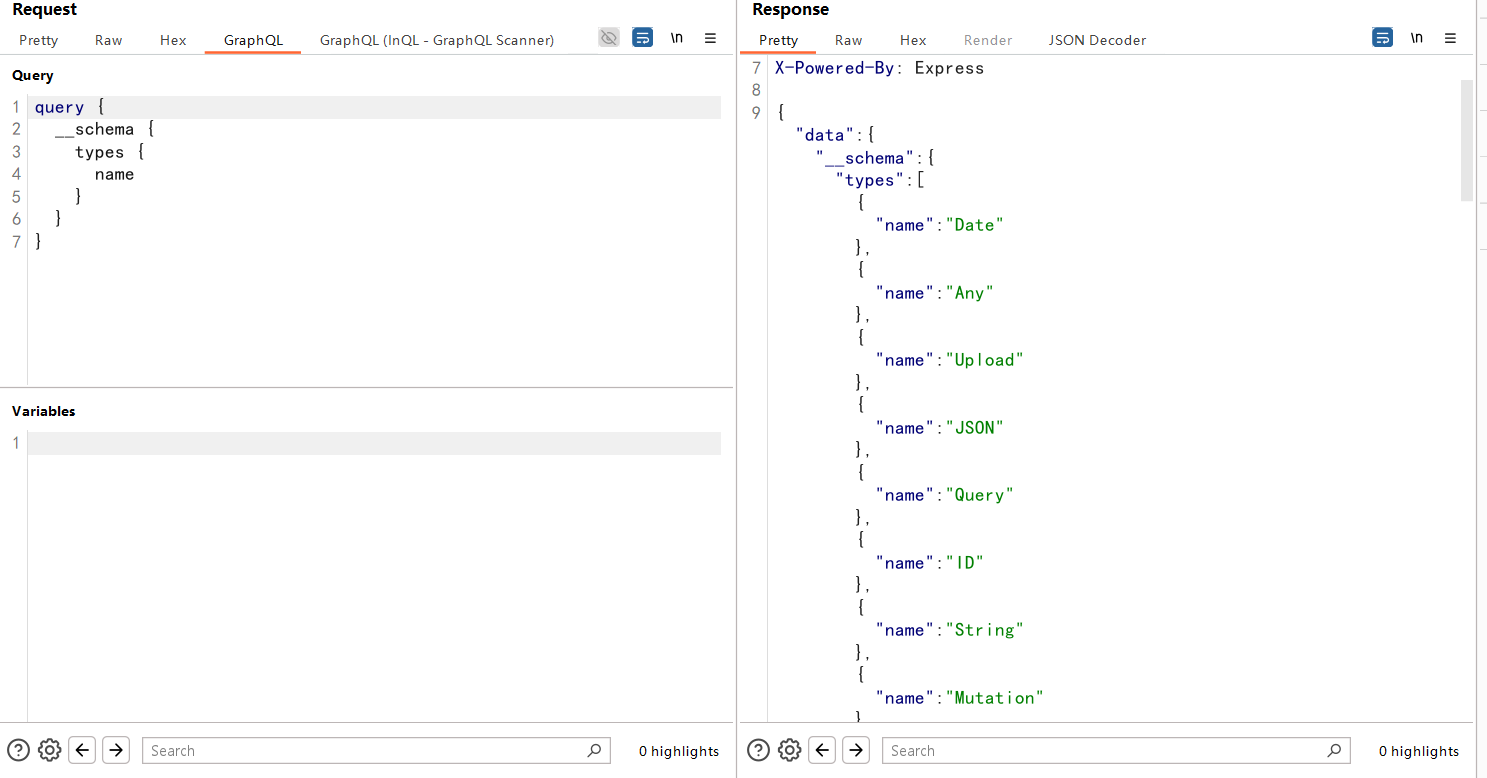The width and height of the screenshot is (1487, 778).
Task: Toggle non-printable characters in Response panel
Action: (x=1416, y=38)
